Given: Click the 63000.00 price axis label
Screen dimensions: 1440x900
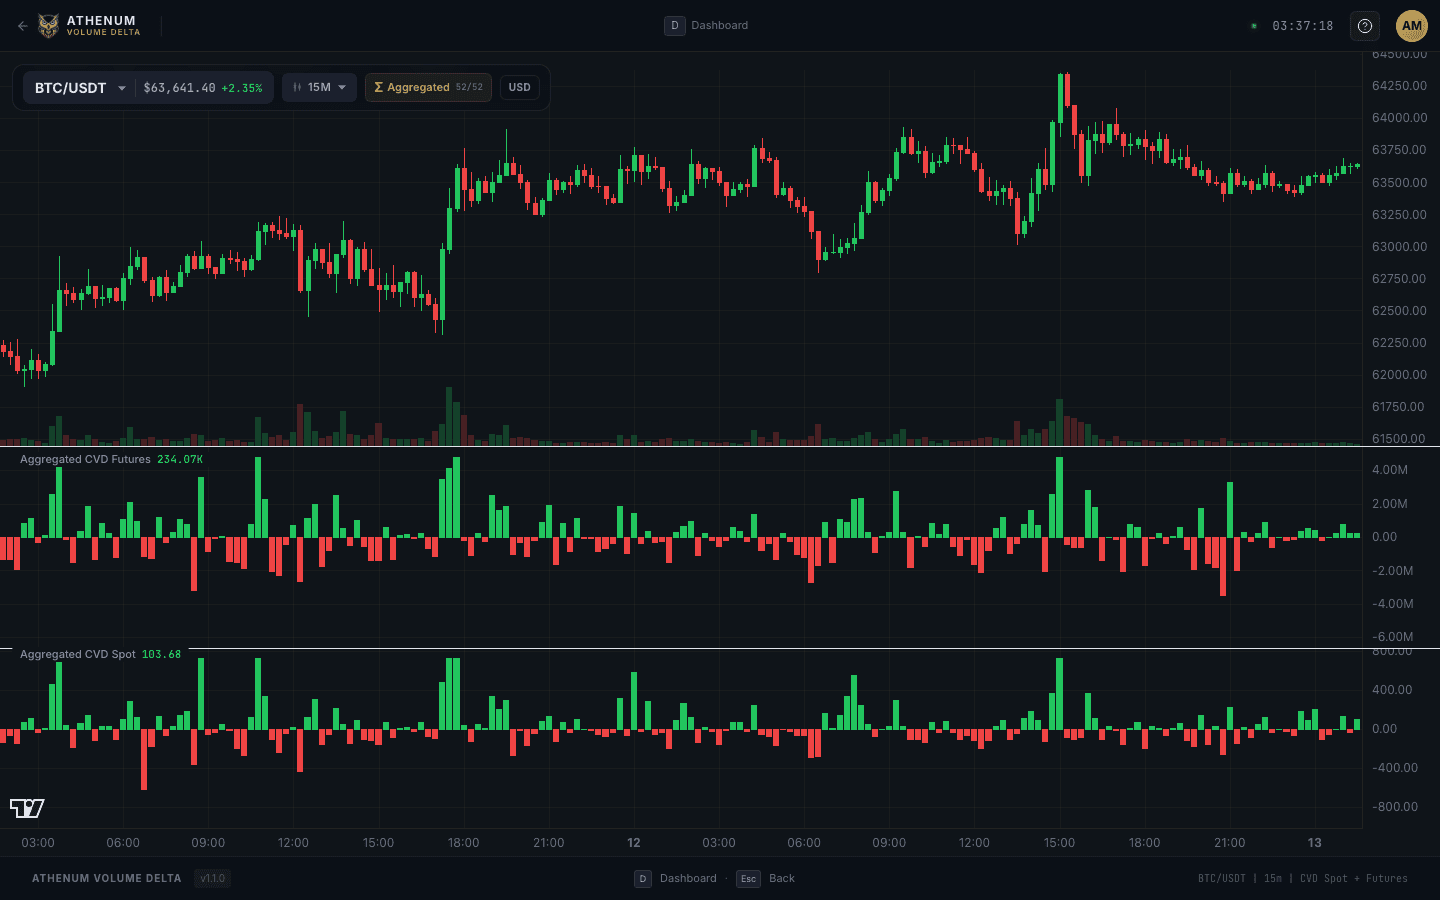Looking at the screenshot, I should click(x=1399, y=247).
